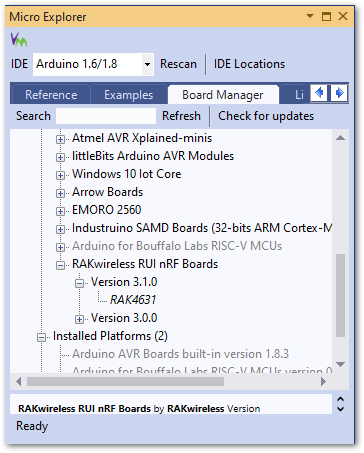Click the Rescan button
The height and width of the screenshot is (453, 364).
178,64
